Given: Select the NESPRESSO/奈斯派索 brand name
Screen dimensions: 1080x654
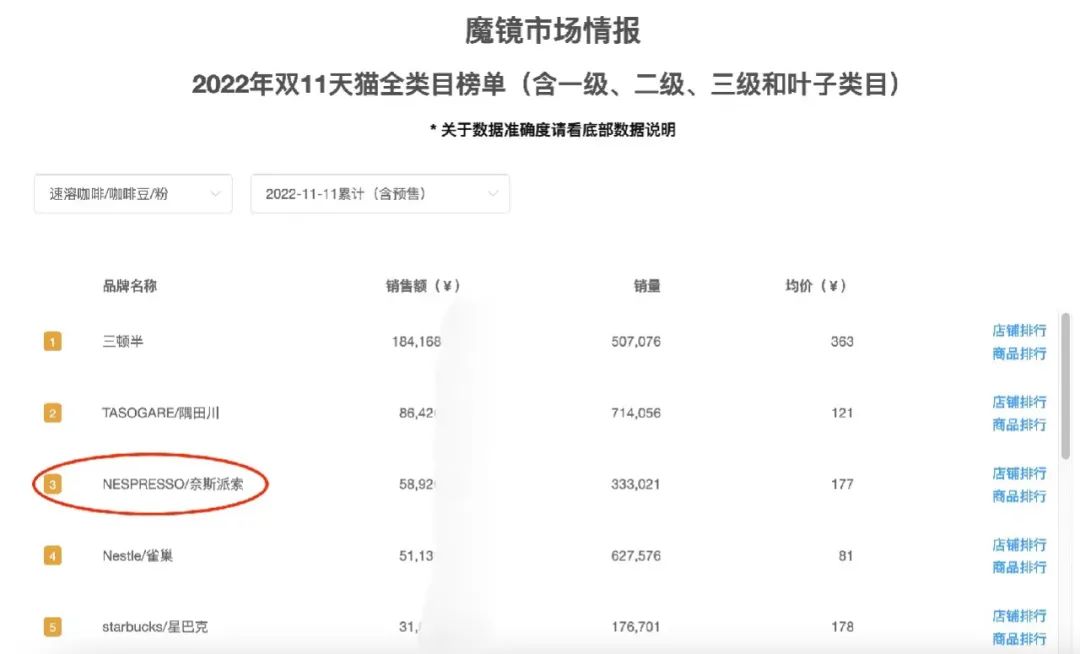Looking at the screenshot, I should click(171, 484).
